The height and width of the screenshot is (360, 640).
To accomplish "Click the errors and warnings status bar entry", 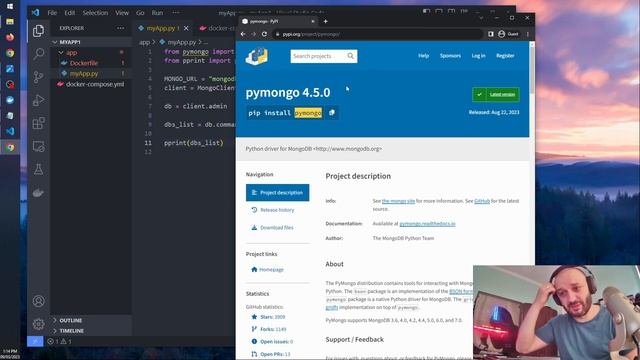I will 60,341.
